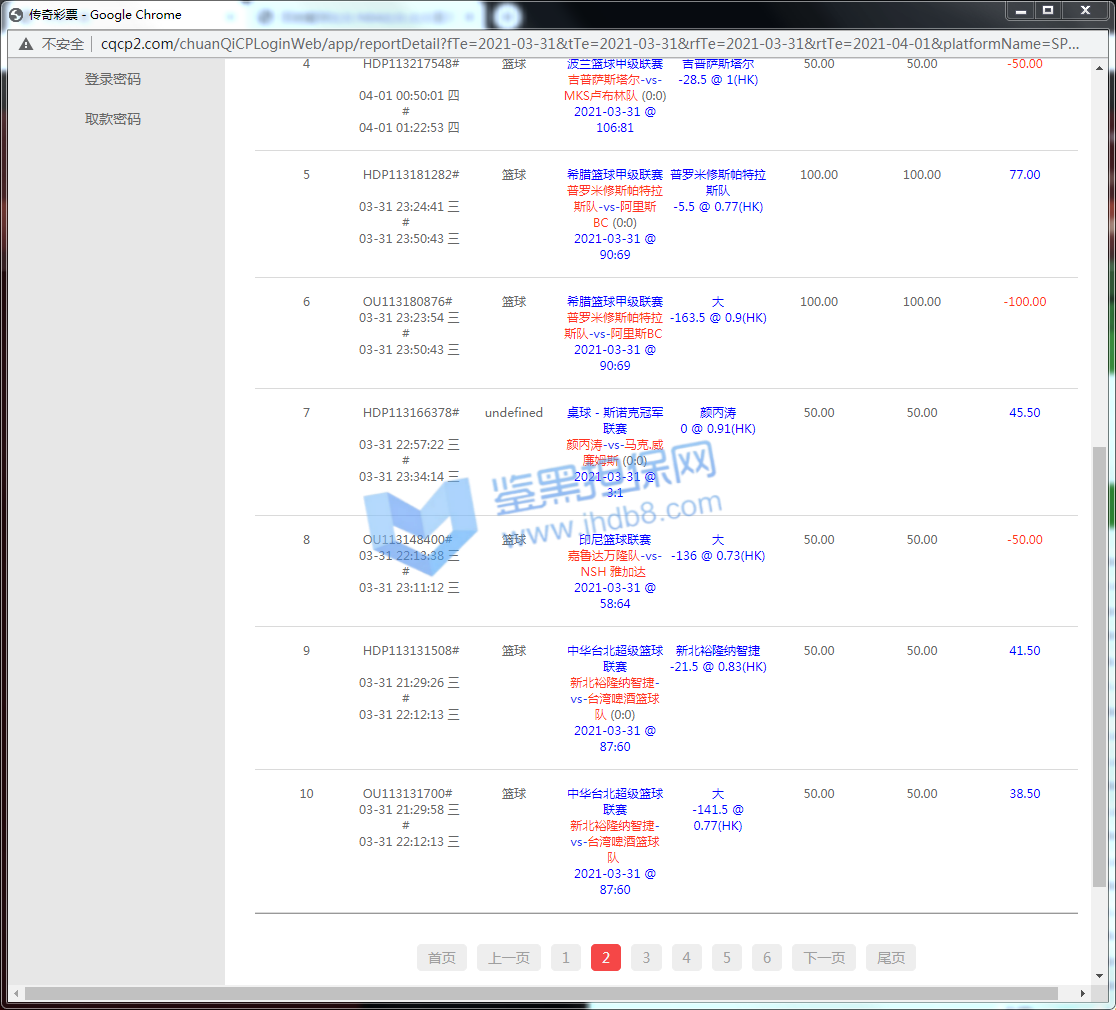Select page 3 in pagination
The height and width of the screenshot is (1010, 1116).
(x=646, y=958)
